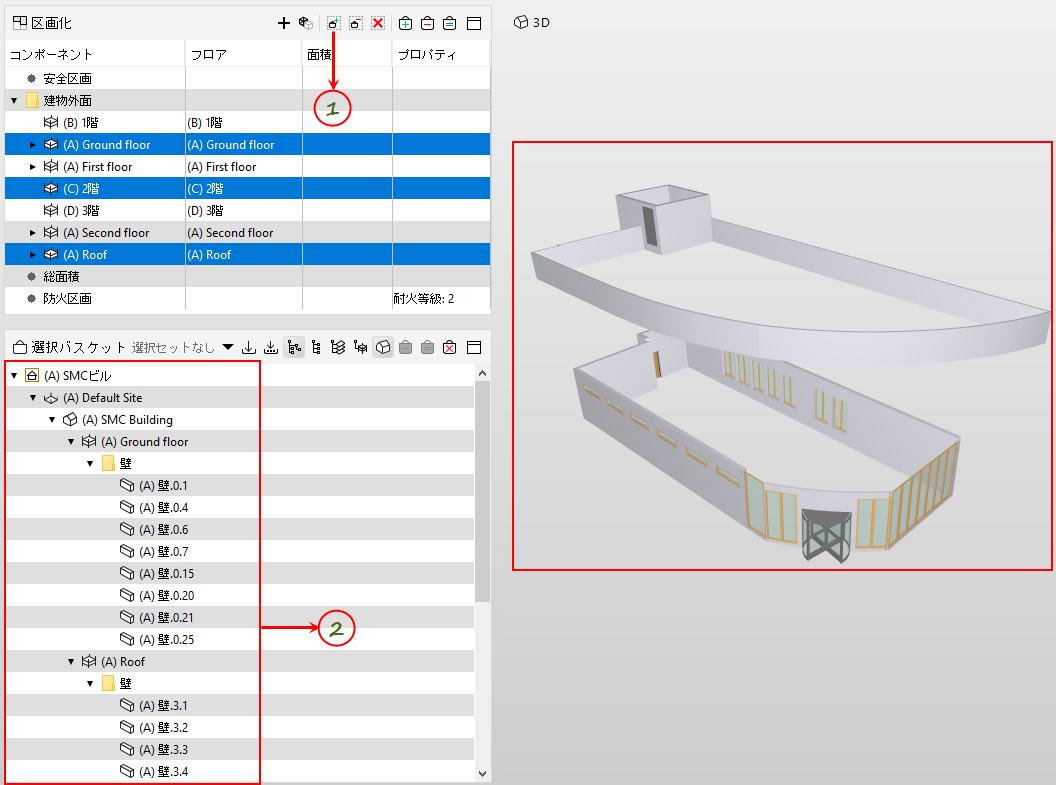Select the (C) 2階 component row
Image resolution: width=1056 pixels, height=785 pixels.
tap(248, 189)
